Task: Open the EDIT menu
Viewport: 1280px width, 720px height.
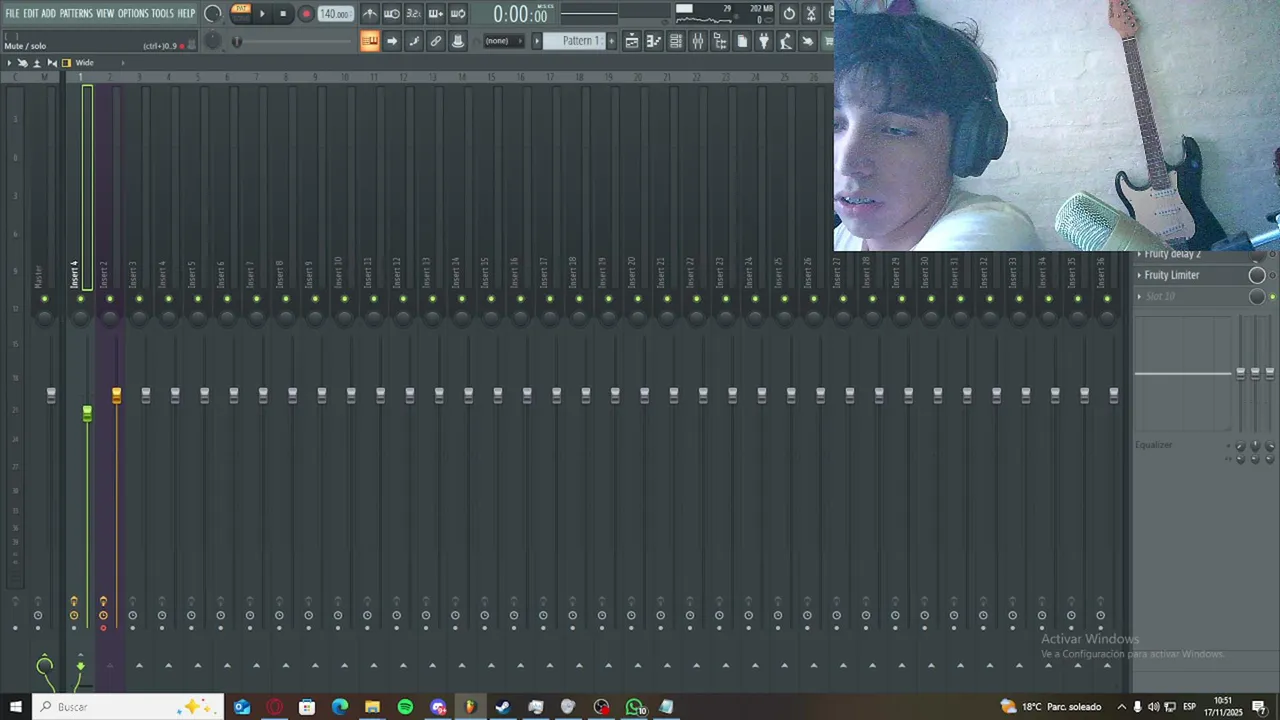Action: point(30,14)
